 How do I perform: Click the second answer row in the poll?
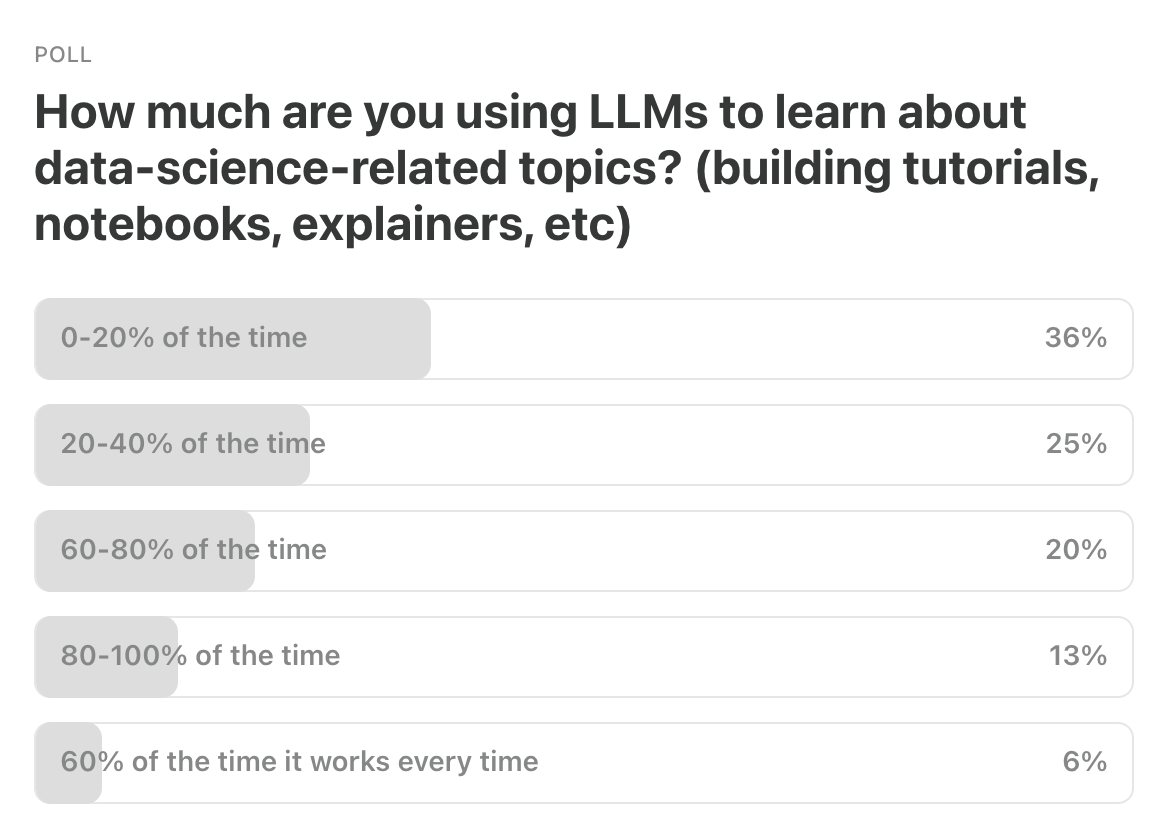[580, 444]
